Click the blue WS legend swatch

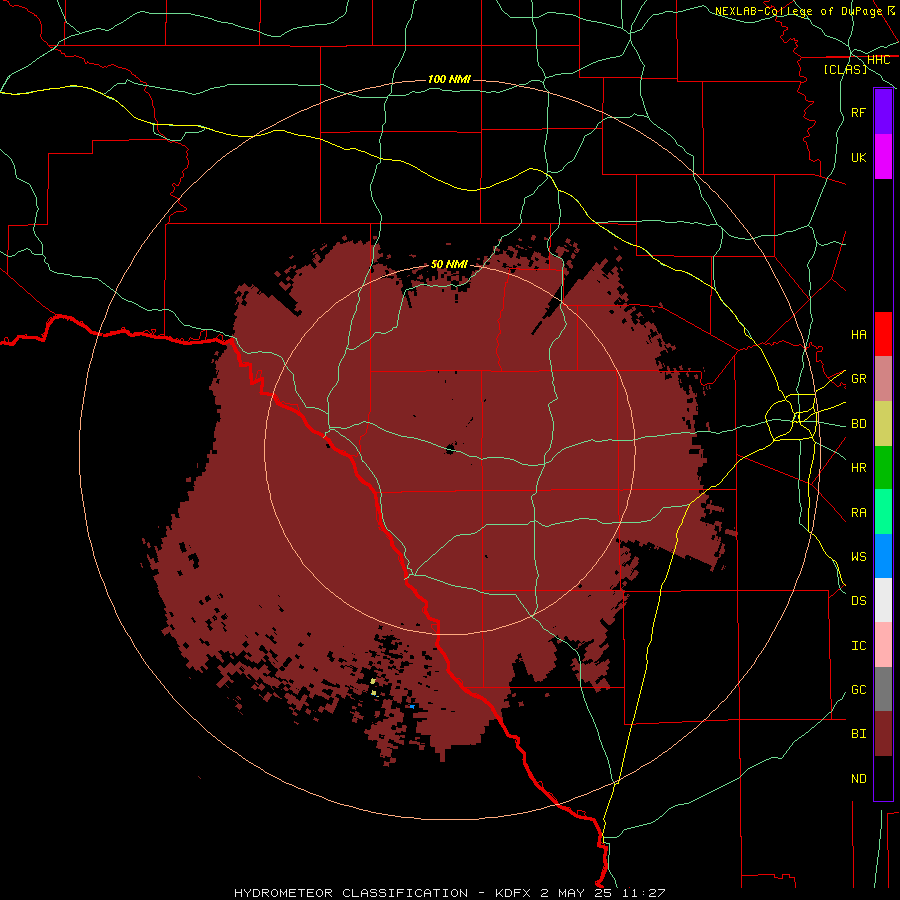pos(883,556)
